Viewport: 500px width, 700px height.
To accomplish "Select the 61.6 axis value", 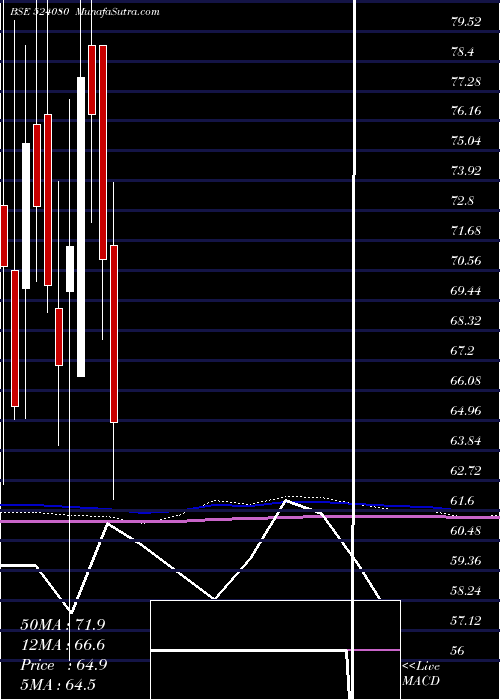I will coord(462,501).
